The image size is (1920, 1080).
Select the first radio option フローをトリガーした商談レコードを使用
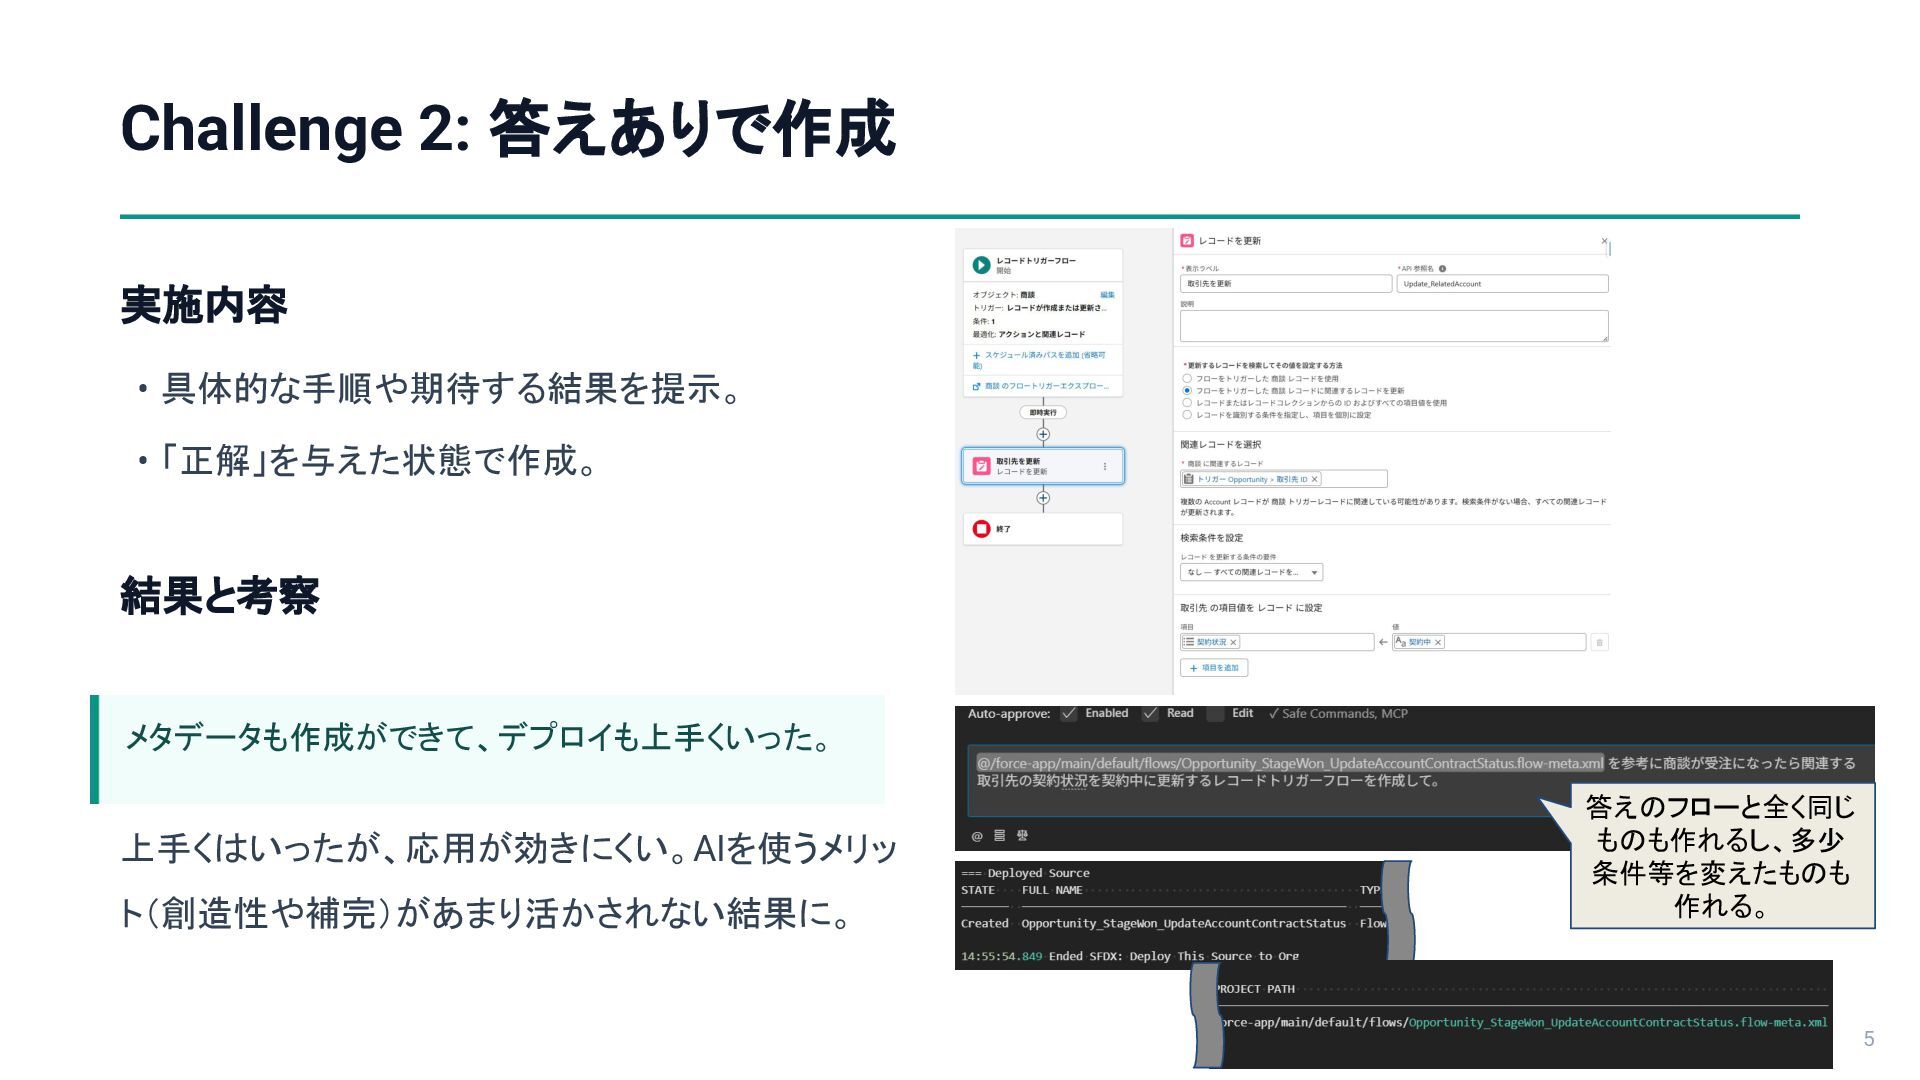(x=1187, y=379)
